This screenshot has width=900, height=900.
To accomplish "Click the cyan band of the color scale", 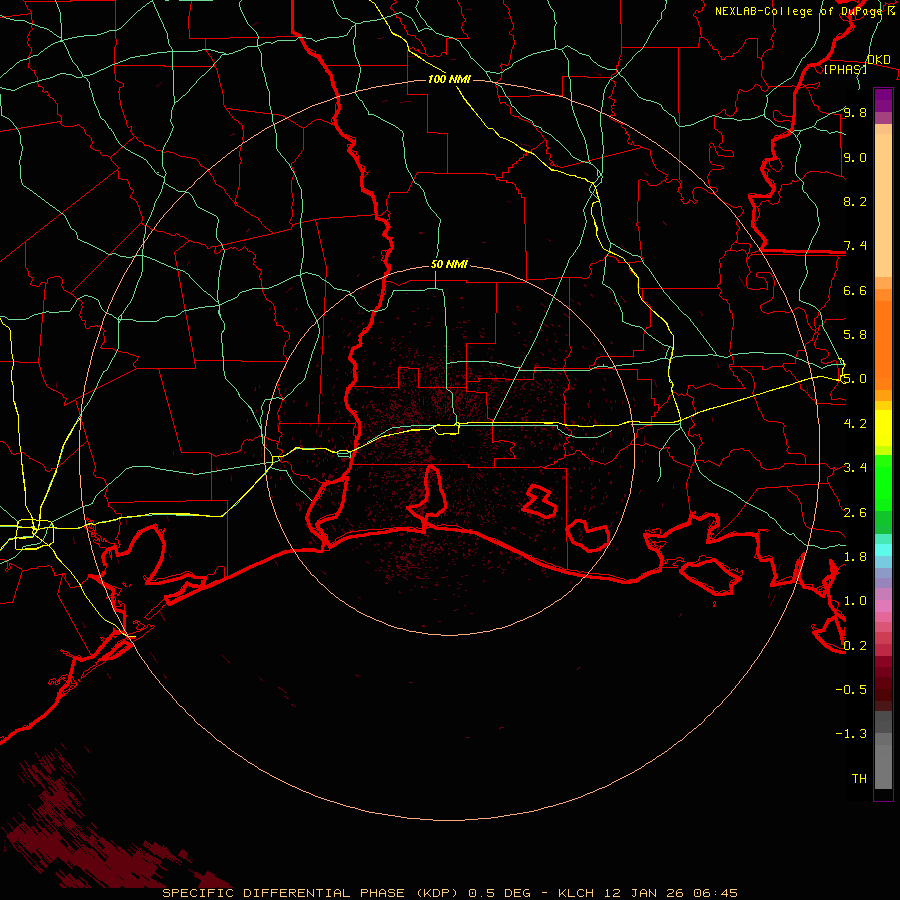I will point(883,550).
